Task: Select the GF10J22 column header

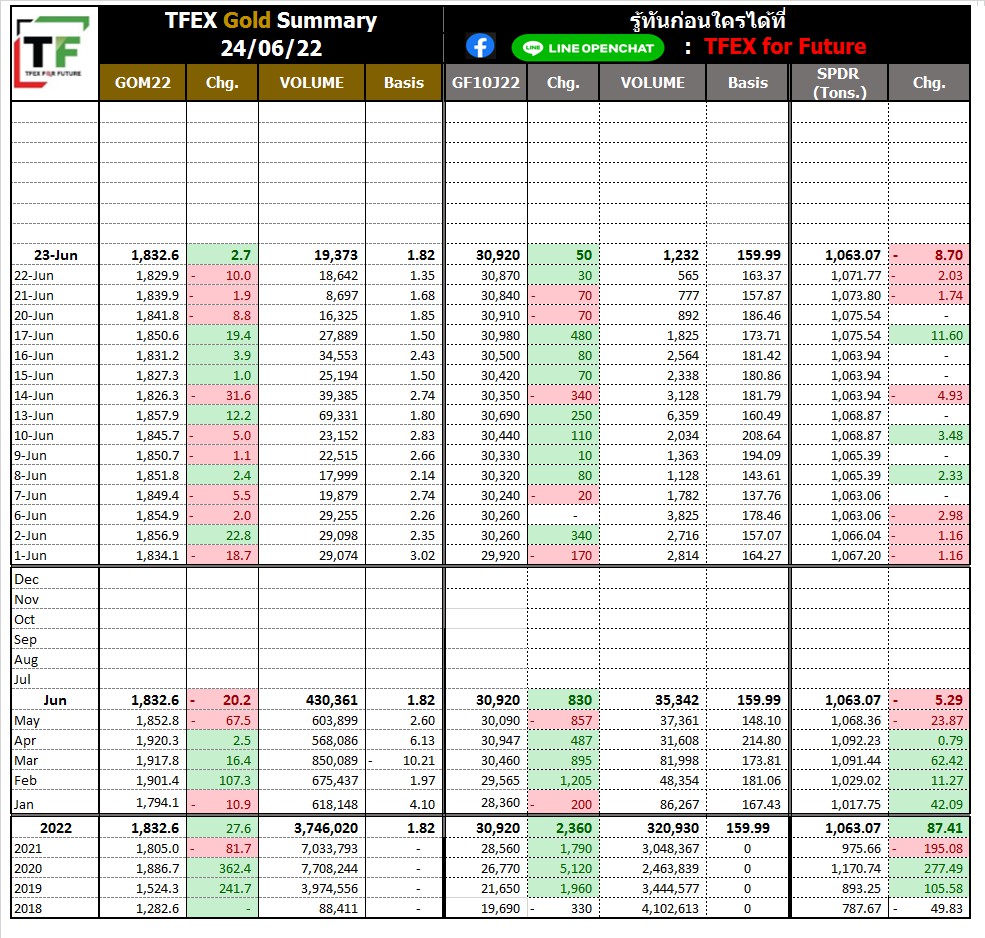Action: [x=486, y=82]
